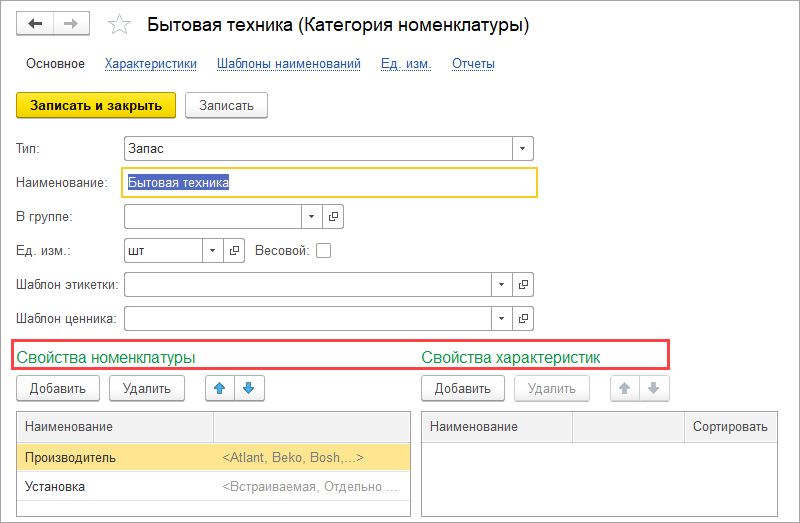Open the group selection form icon
The width and height of the screenshot is (800, 523).
(333, 216)
